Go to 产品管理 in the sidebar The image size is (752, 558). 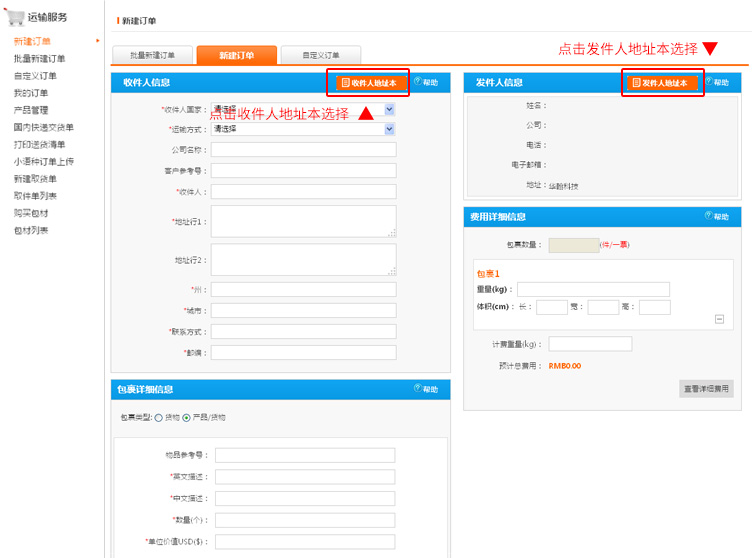pyautogui.click(x=31, y=110)
